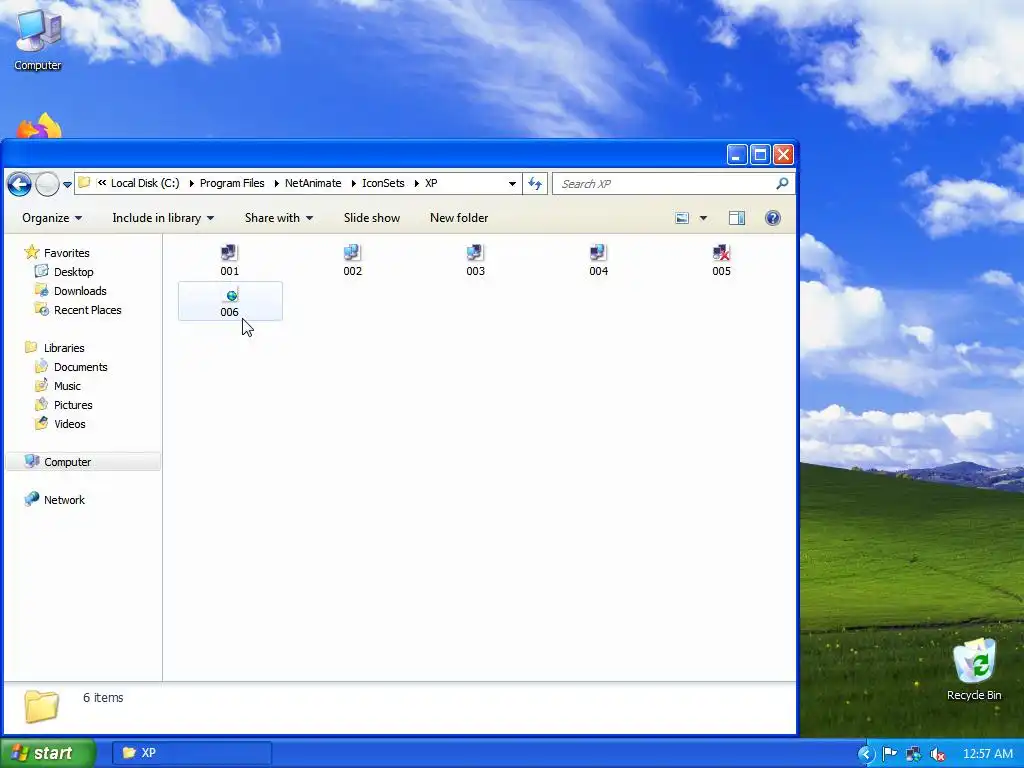
Task: Click NetAnimate in address path
Action: (x=313, y=184)
